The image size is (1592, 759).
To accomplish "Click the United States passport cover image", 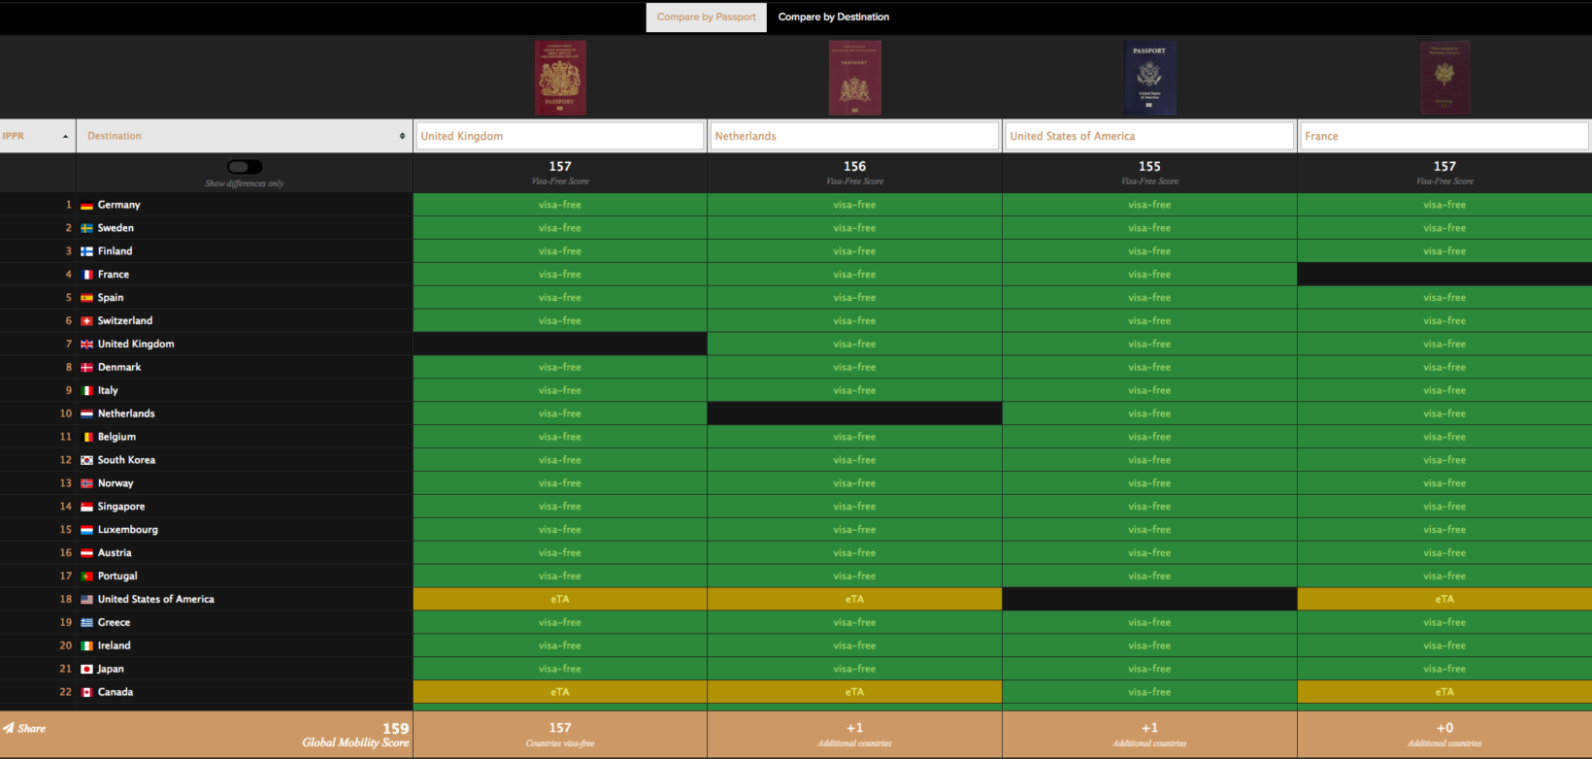I will (x=1149, y=78).
